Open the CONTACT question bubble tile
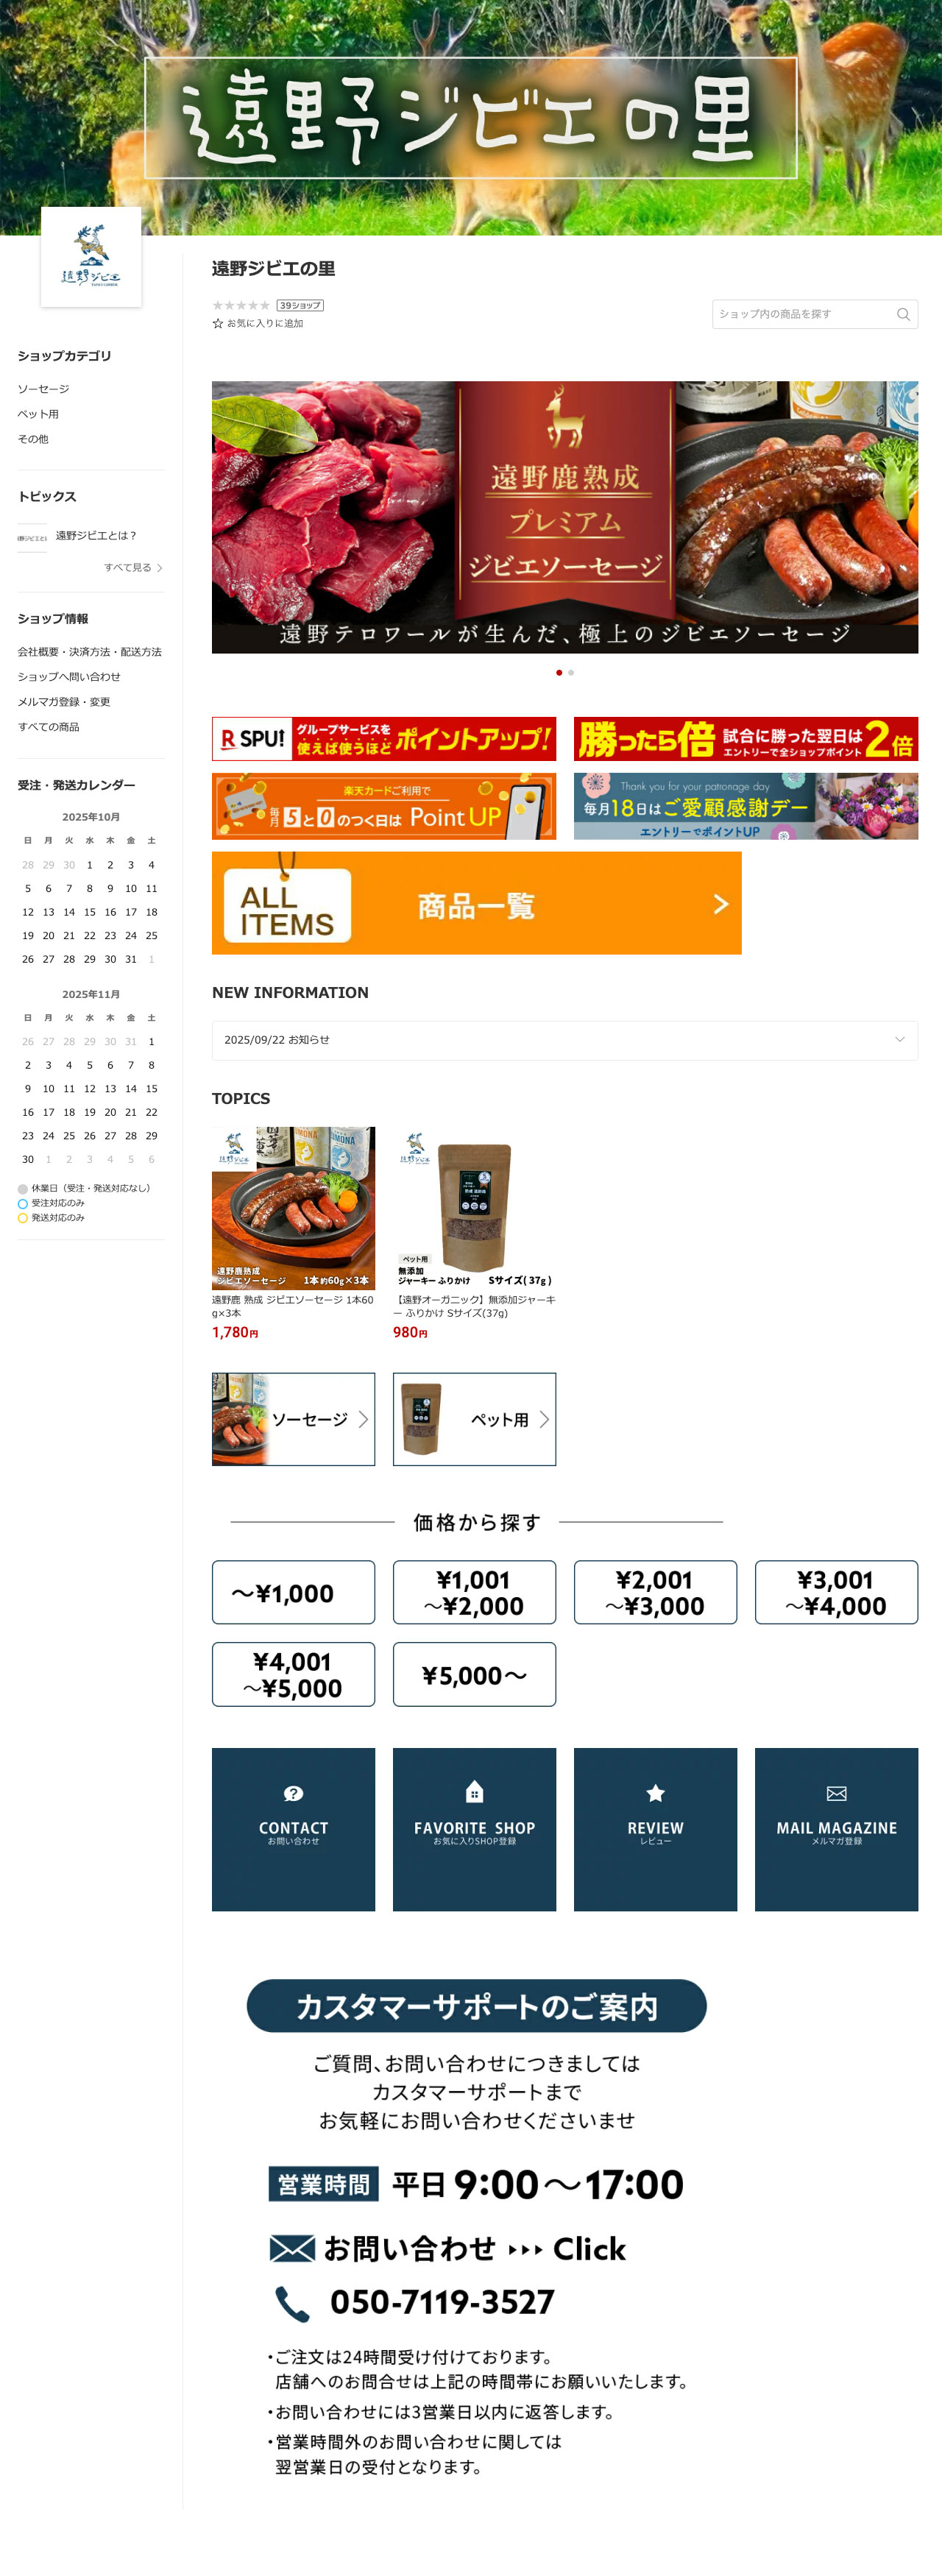The height and width of the screenshot is (2576, 942). pyautogui.click(x=293, y=1829)
